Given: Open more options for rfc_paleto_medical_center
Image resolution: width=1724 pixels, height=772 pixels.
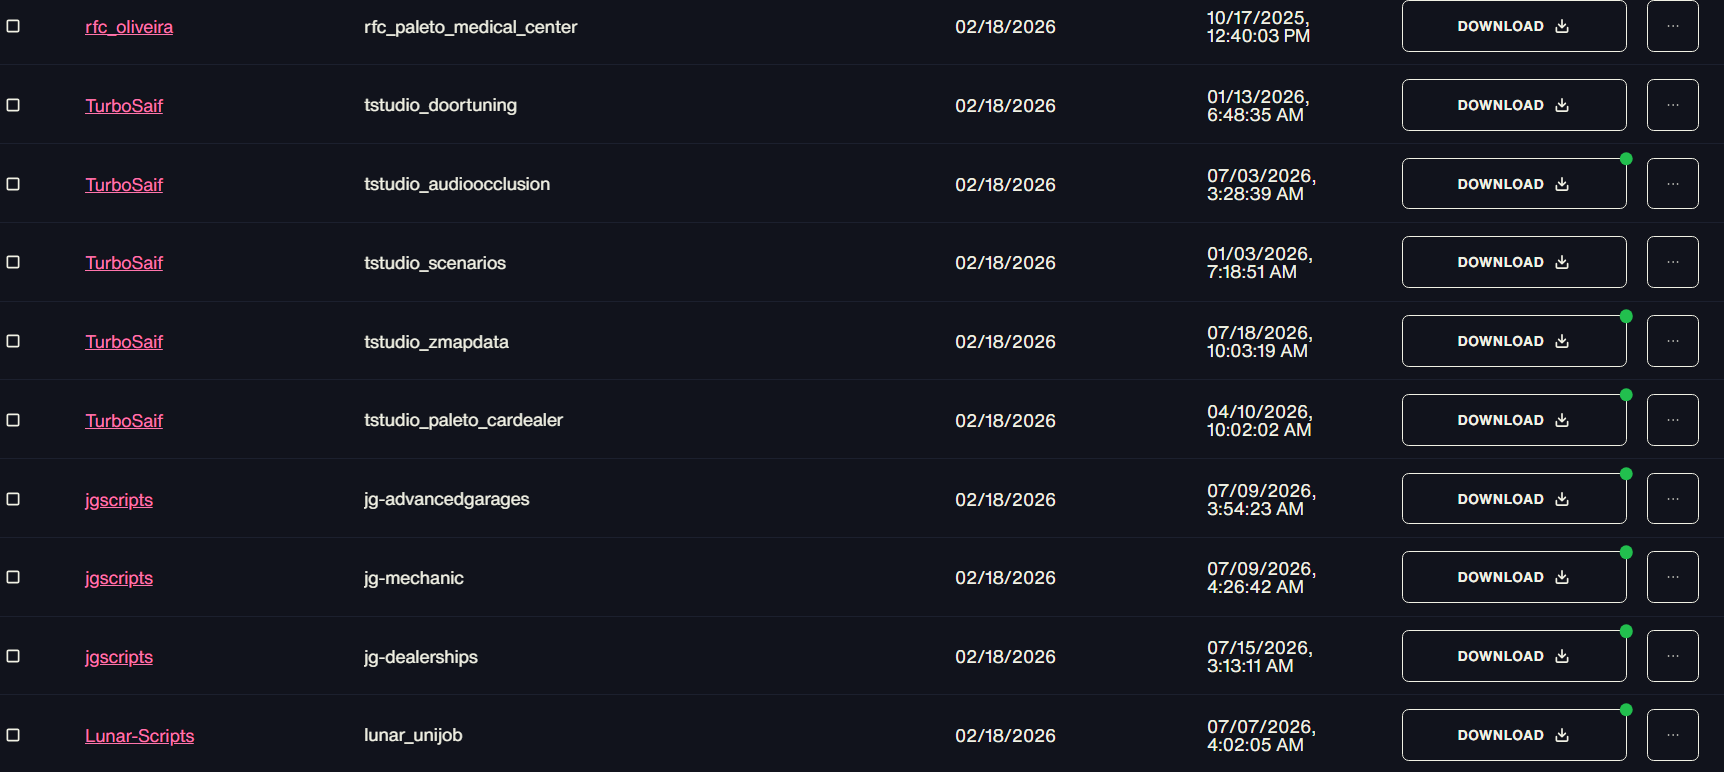Looking at the screenshot, I should click(1672, 26).
